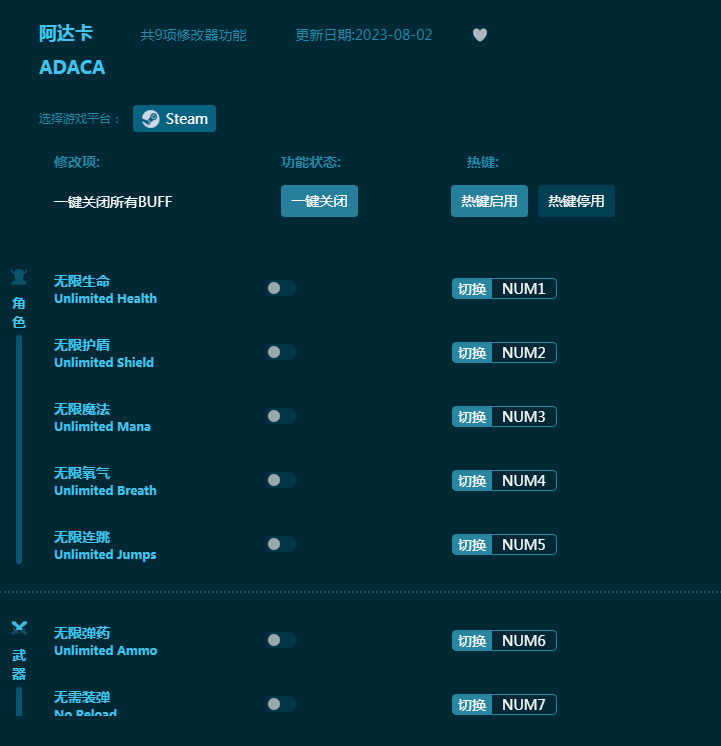Click the 热键启用 button
This screenshot has height=746, width=721.
coord(489,201)
